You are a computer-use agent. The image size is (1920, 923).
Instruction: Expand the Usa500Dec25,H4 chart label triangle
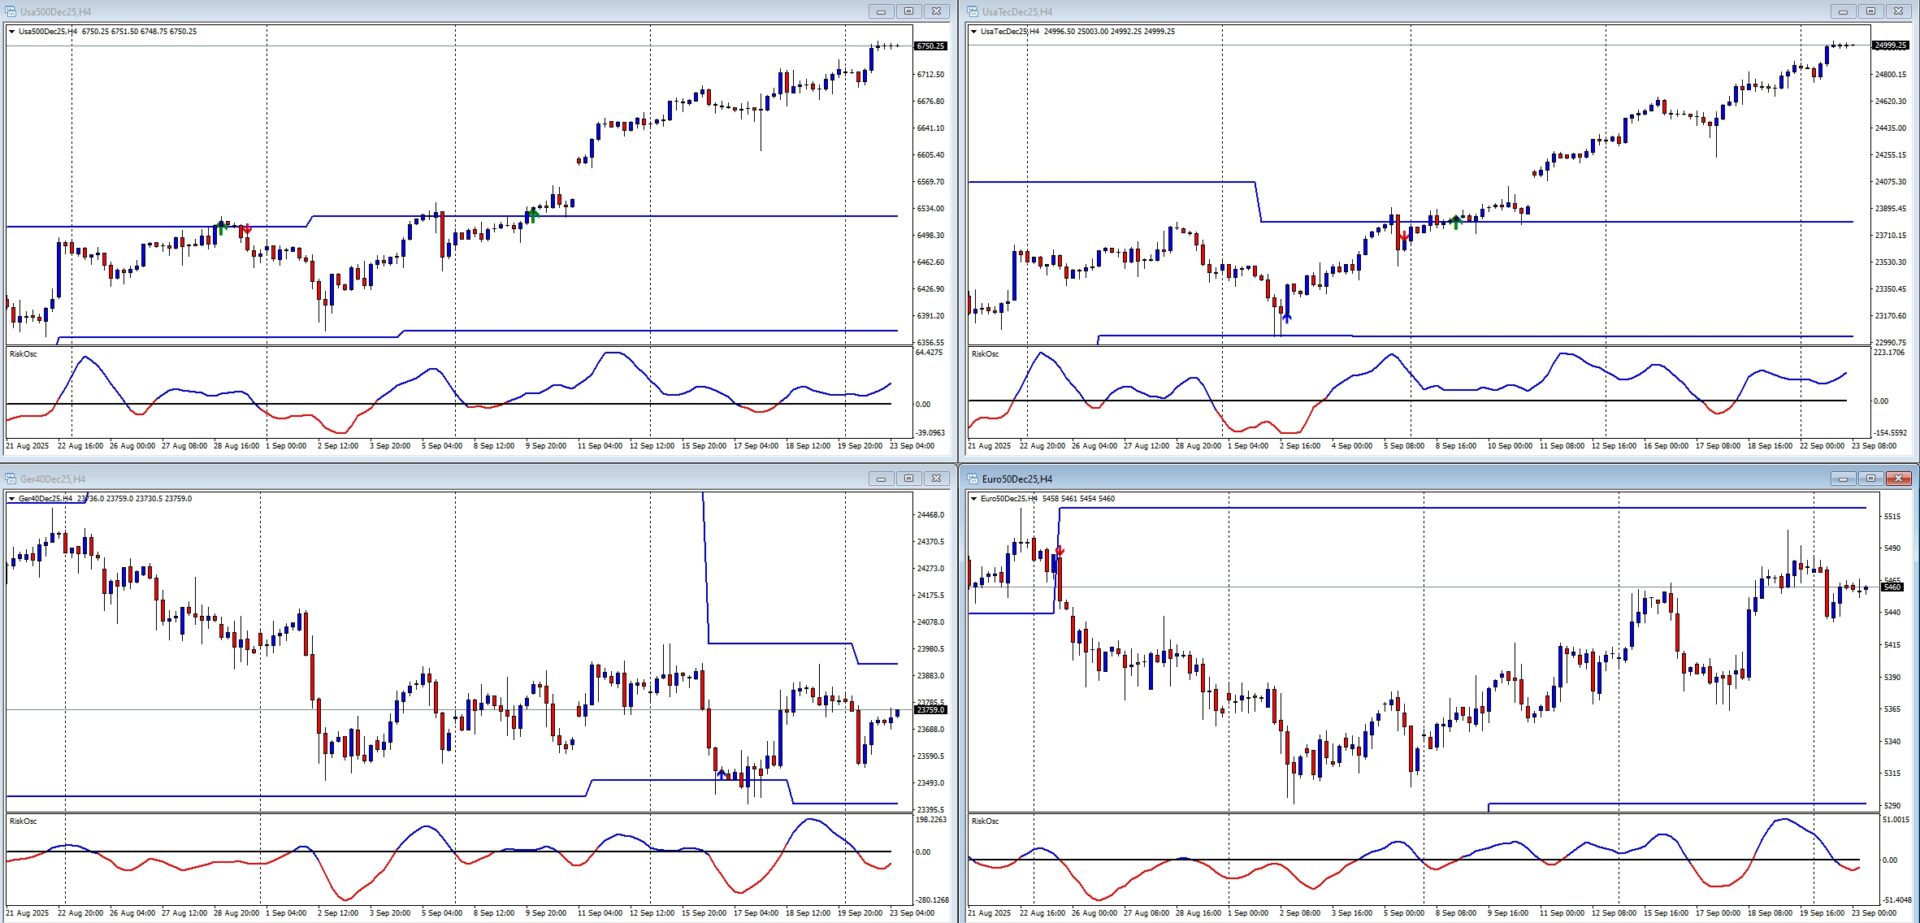(12, 32)
